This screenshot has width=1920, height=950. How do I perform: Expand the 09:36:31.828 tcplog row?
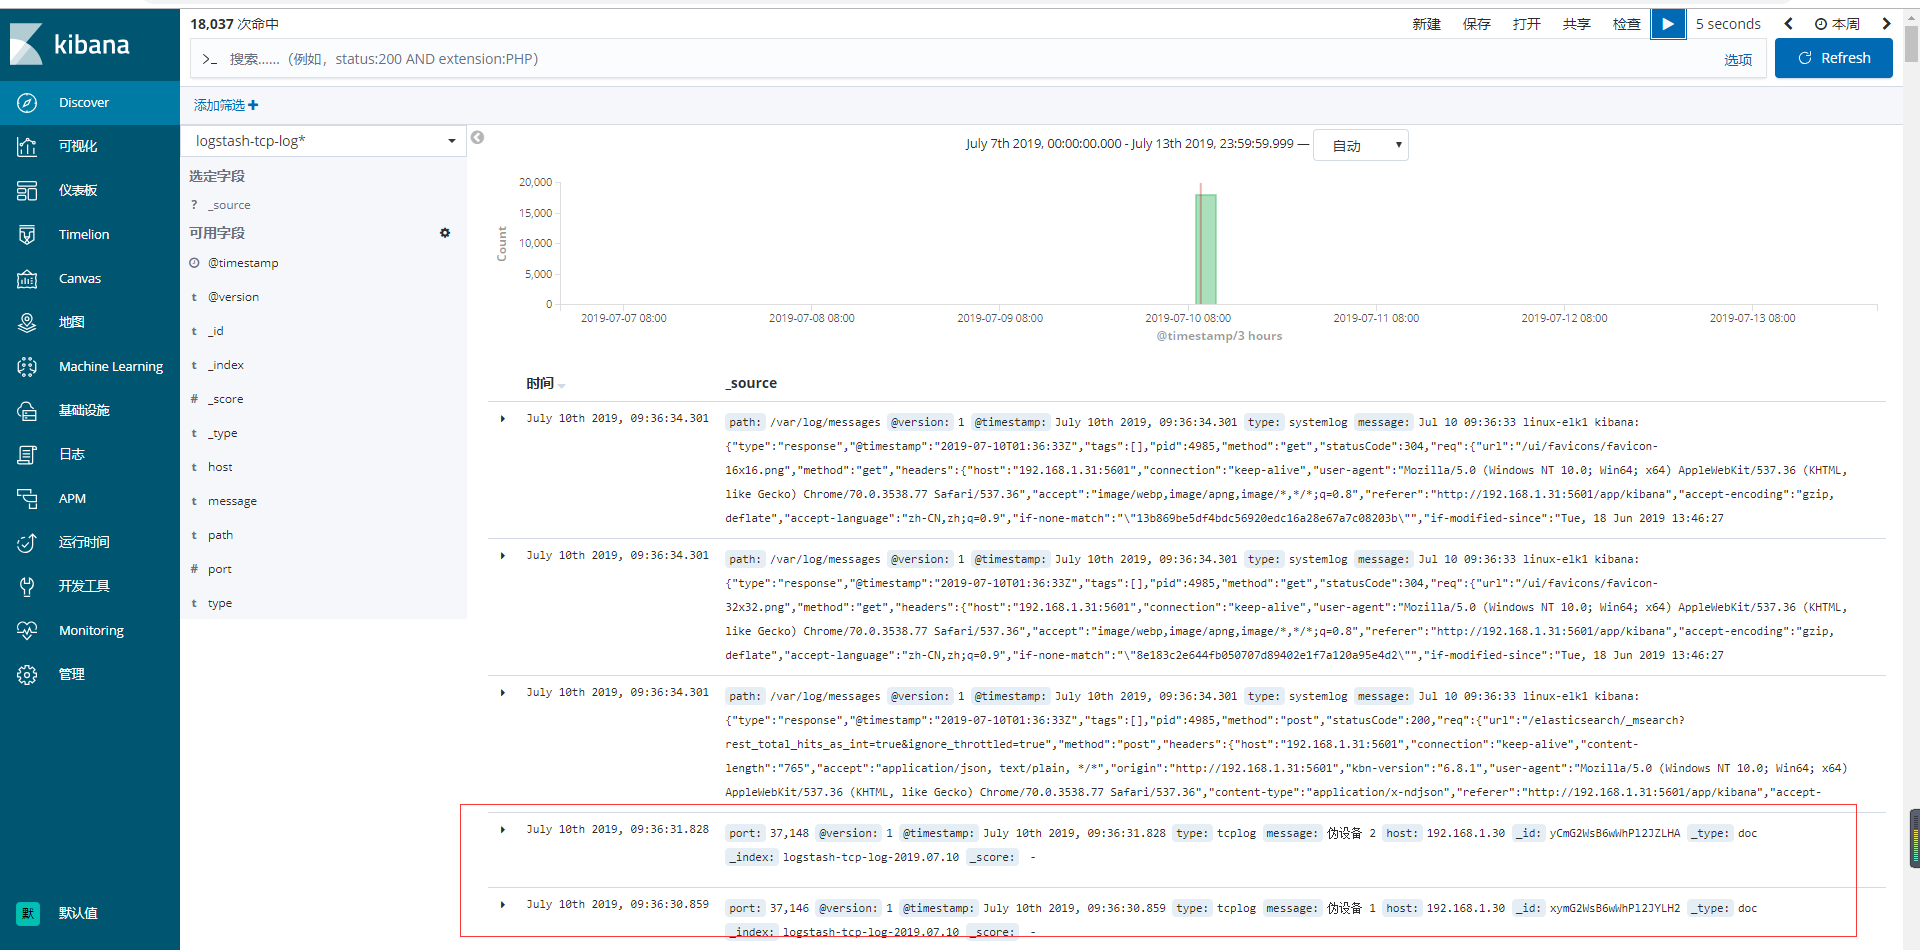(503, 830)
